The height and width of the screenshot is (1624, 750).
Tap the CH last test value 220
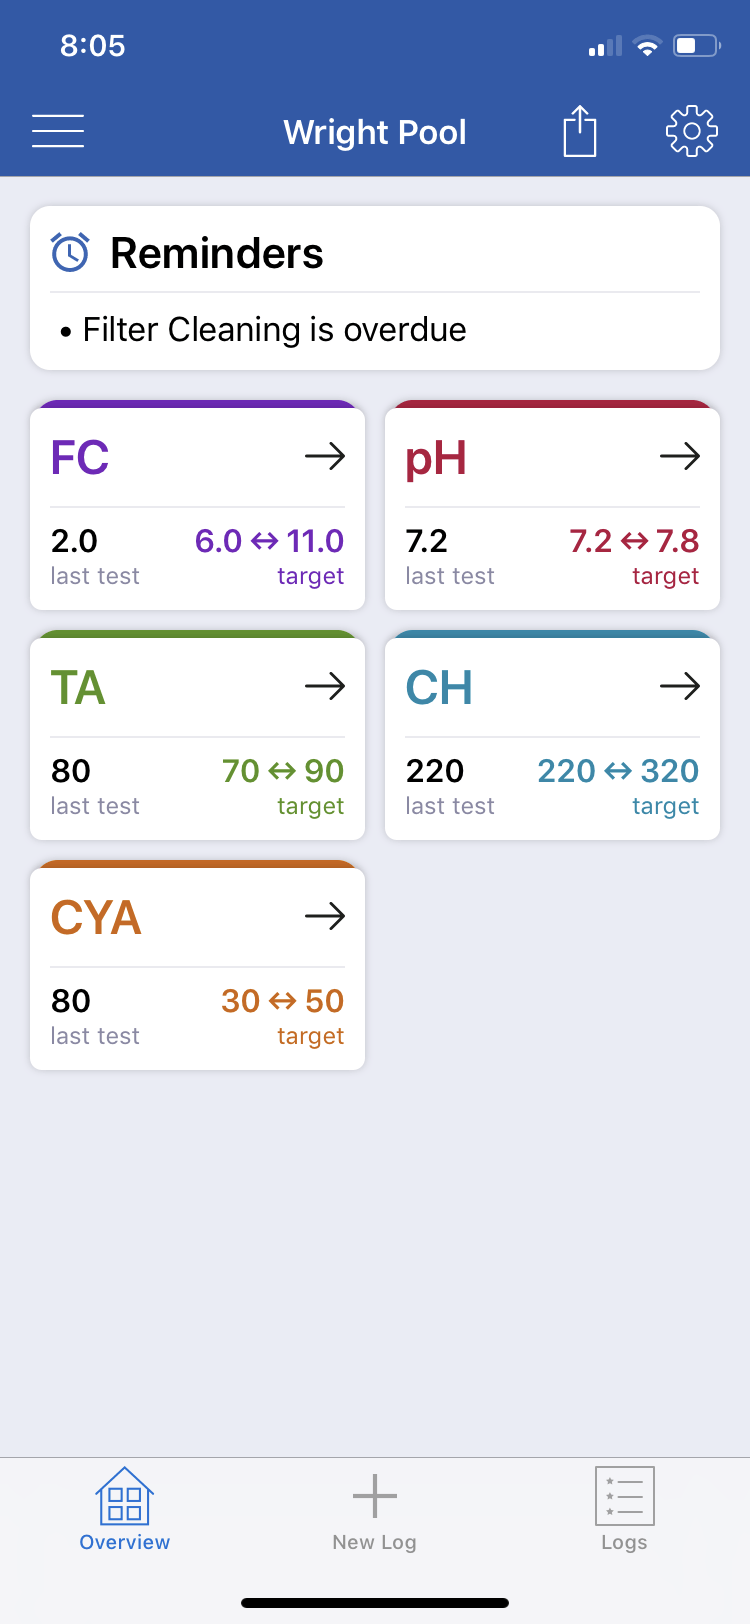[x=435, y=771]
